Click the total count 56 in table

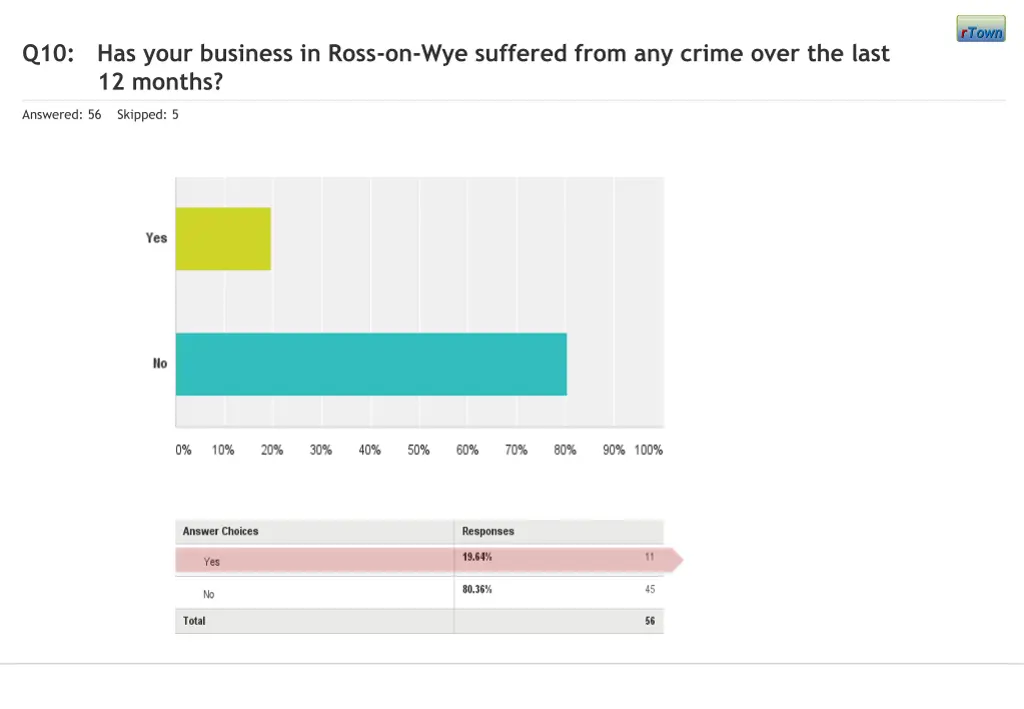649,621
